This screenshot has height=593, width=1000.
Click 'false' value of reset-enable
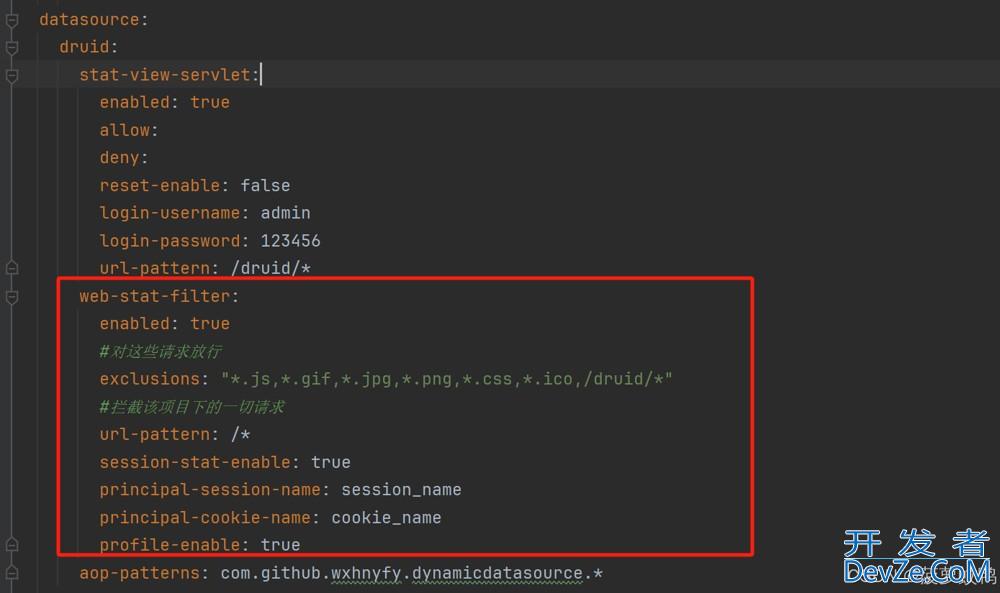265,186
